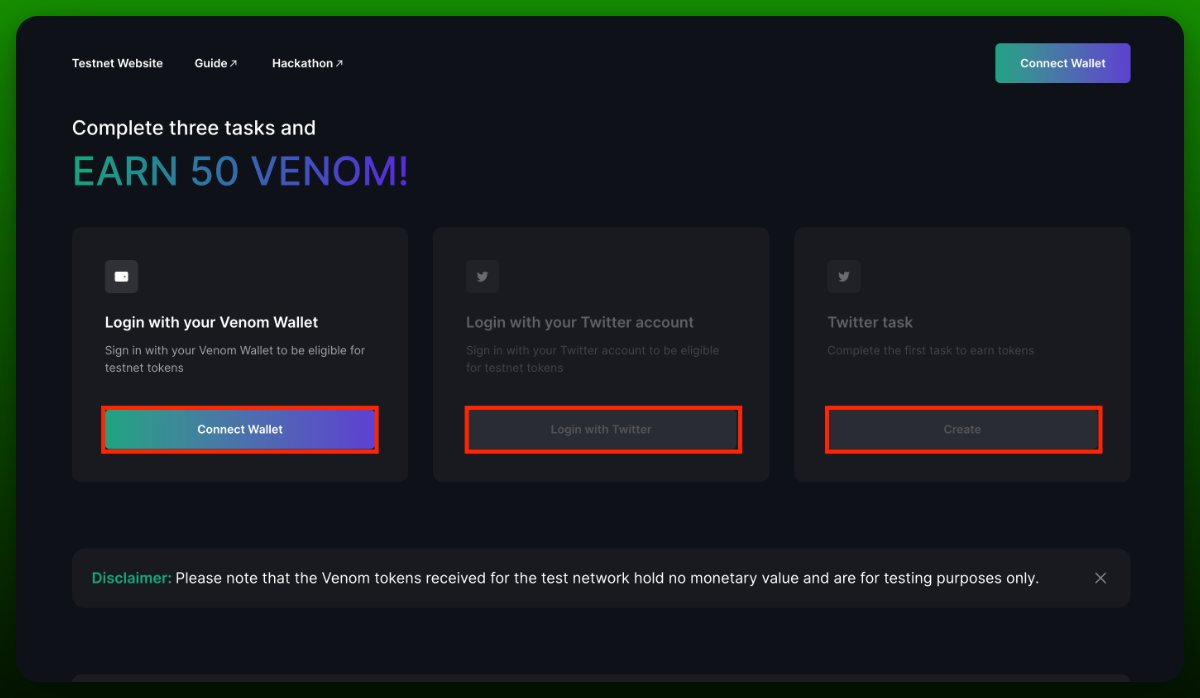Click the Twitter bird icon above 'Login with your Twitter account'
The height and width of the screenshot is (698, 1200).
pos(482,277)
